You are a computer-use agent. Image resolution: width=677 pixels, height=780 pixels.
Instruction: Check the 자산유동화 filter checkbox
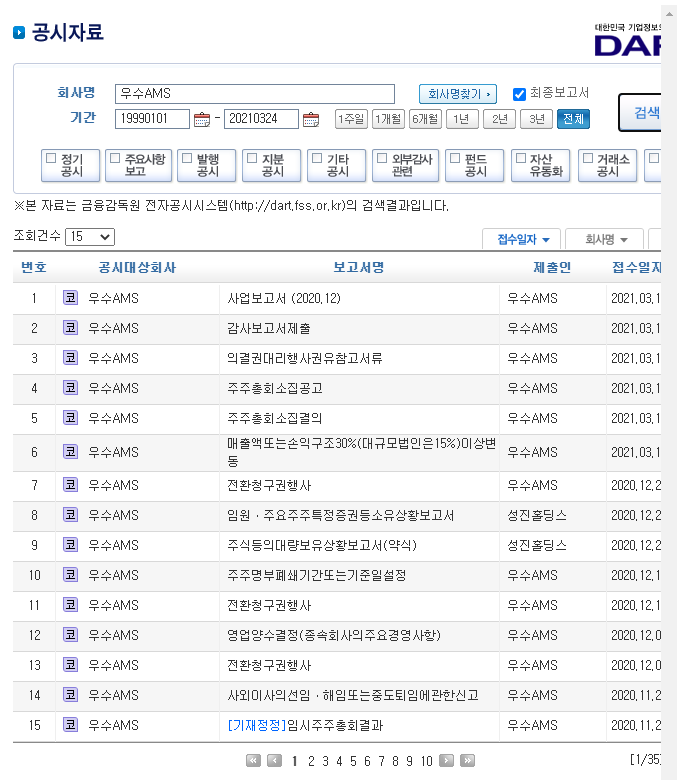[x=521, y=158]
